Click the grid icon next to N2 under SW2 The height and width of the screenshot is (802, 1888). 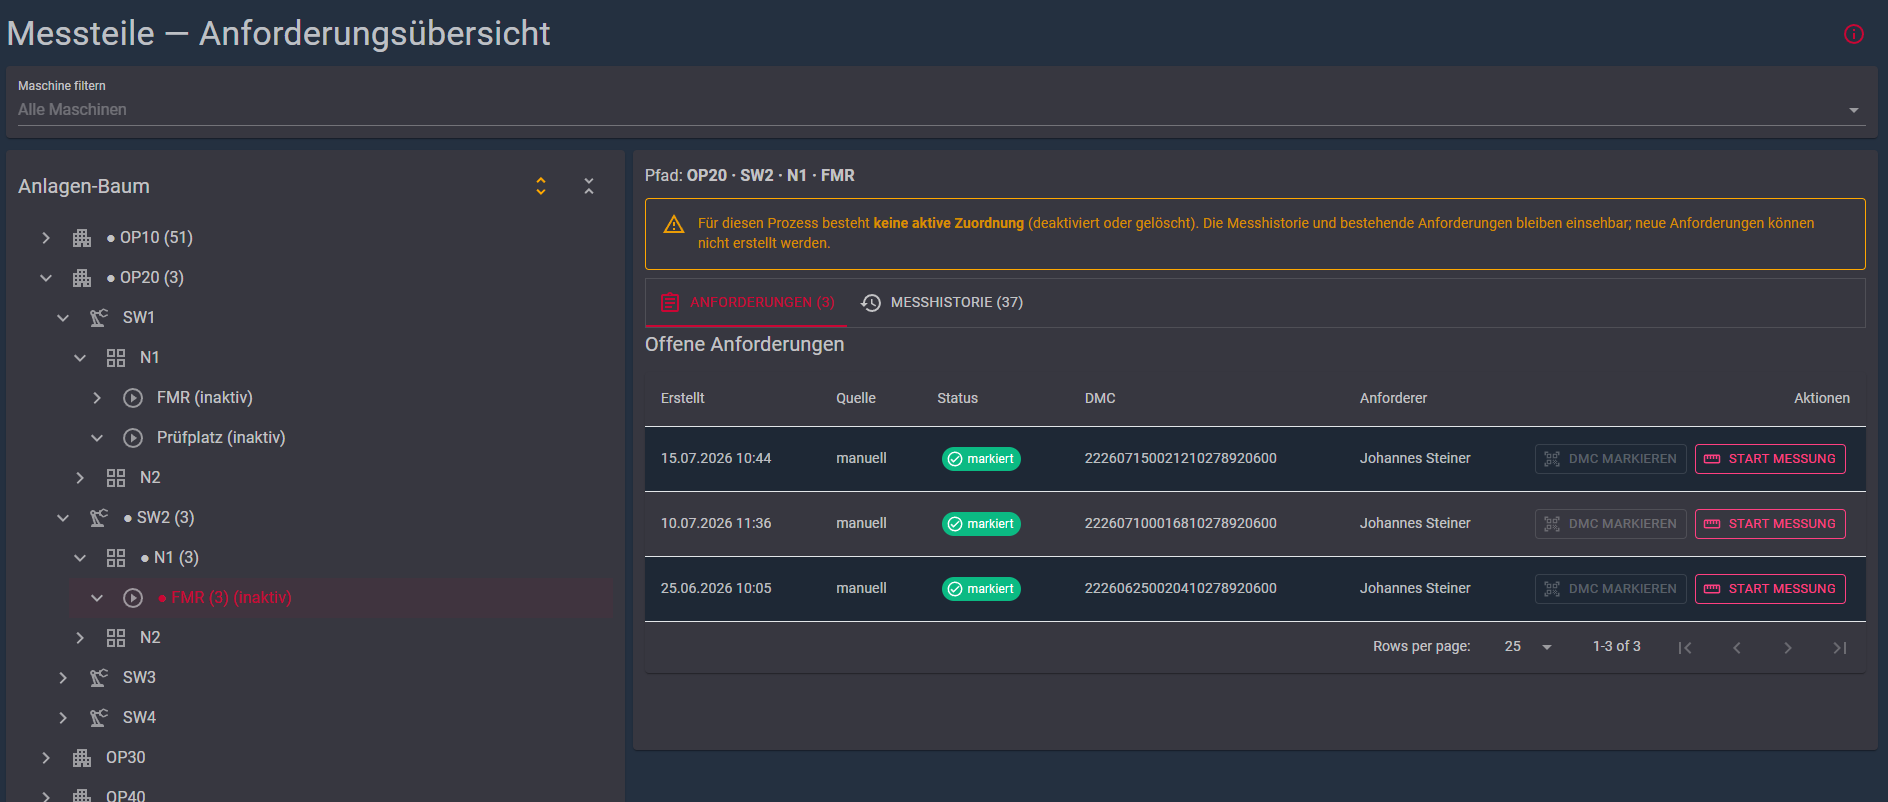(116, 638)
